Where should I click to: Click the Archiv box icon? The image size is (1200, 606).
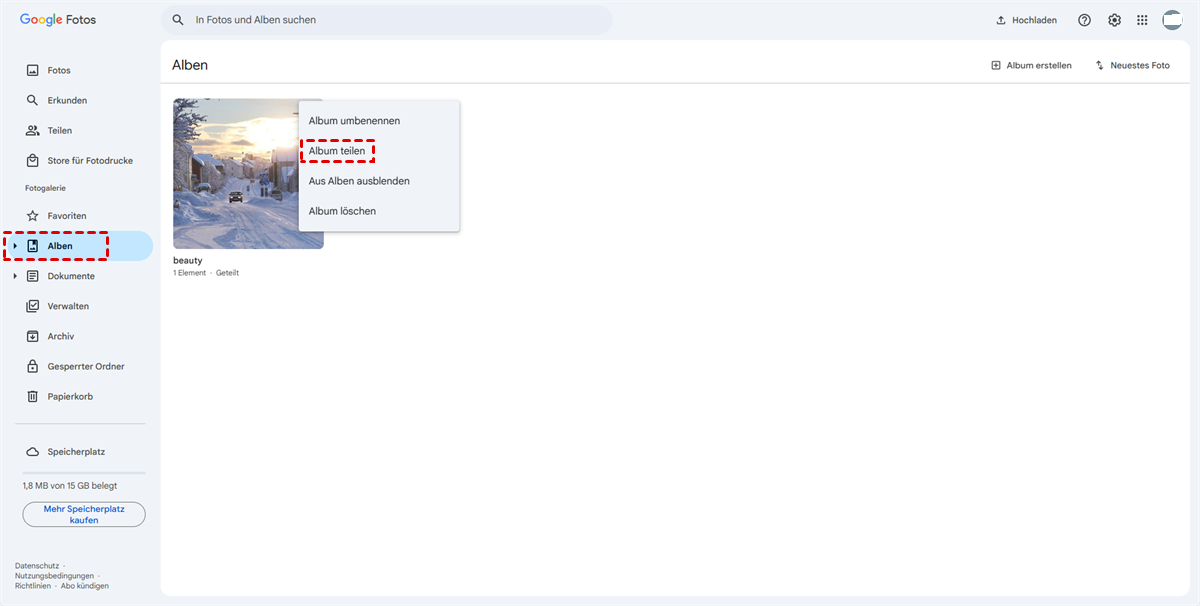click(x=33, y=336)
